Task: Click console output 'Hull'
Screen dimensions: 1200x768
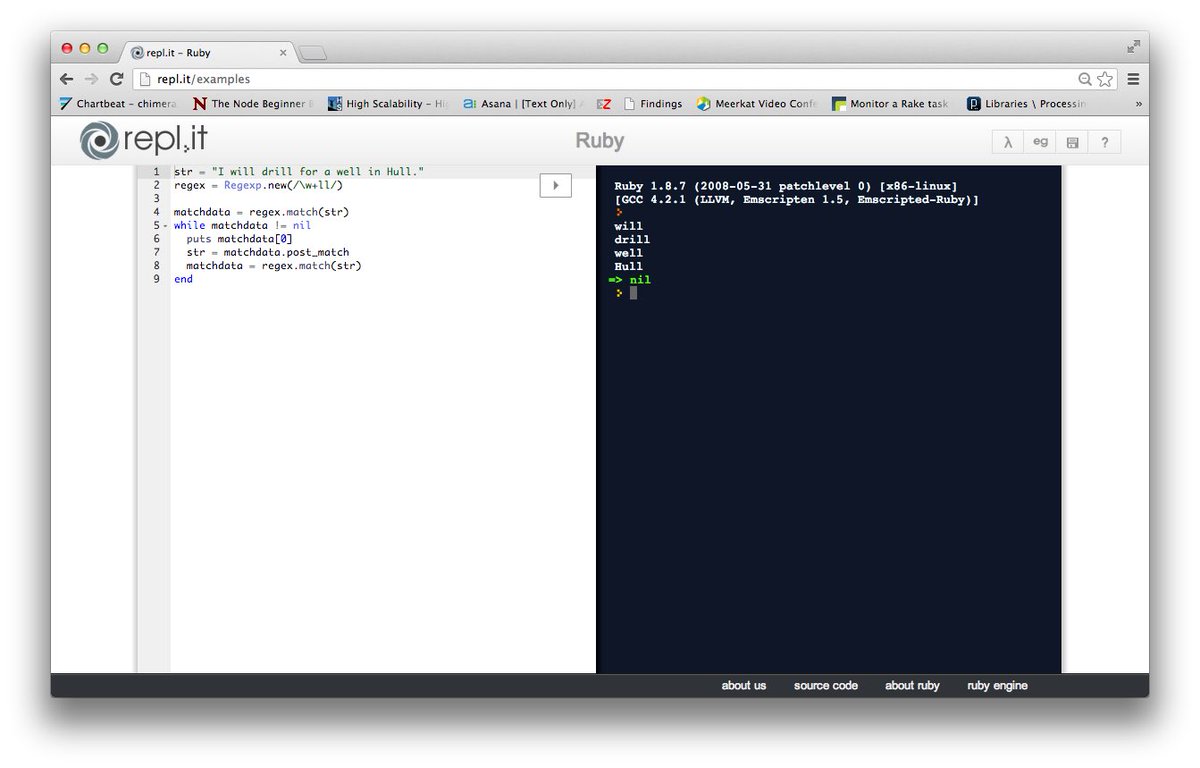Action: (629, 267)
